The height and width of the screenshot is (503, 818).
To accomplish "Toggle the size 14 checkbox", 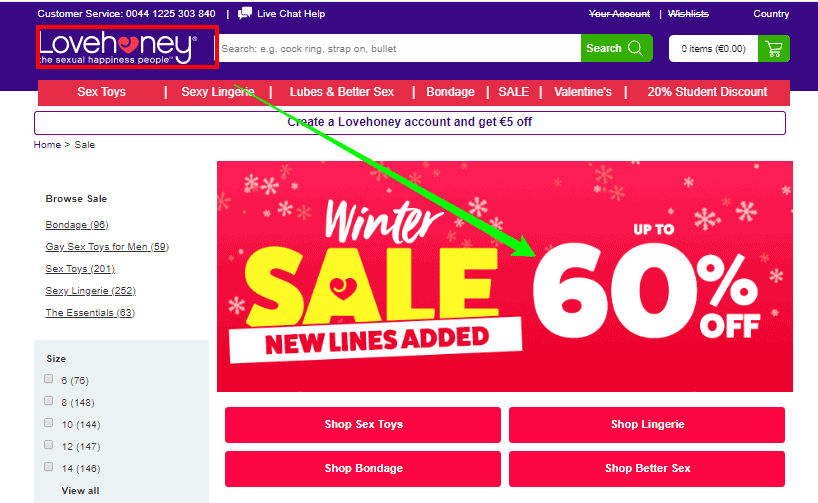I will pos(49,466).
